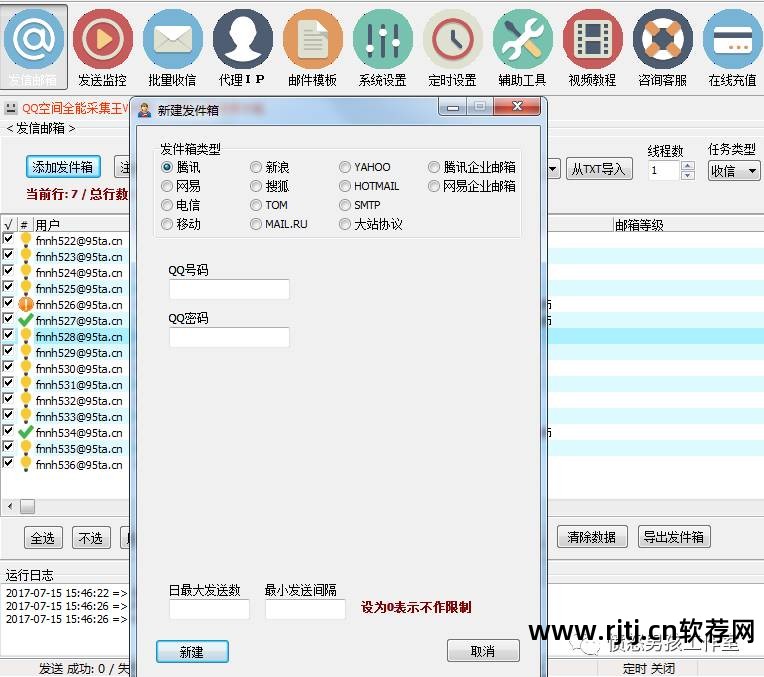Click the 邮箱等级 column header
Image resolution: width=764 pixels, height=677 pixels.
point(688,225)
